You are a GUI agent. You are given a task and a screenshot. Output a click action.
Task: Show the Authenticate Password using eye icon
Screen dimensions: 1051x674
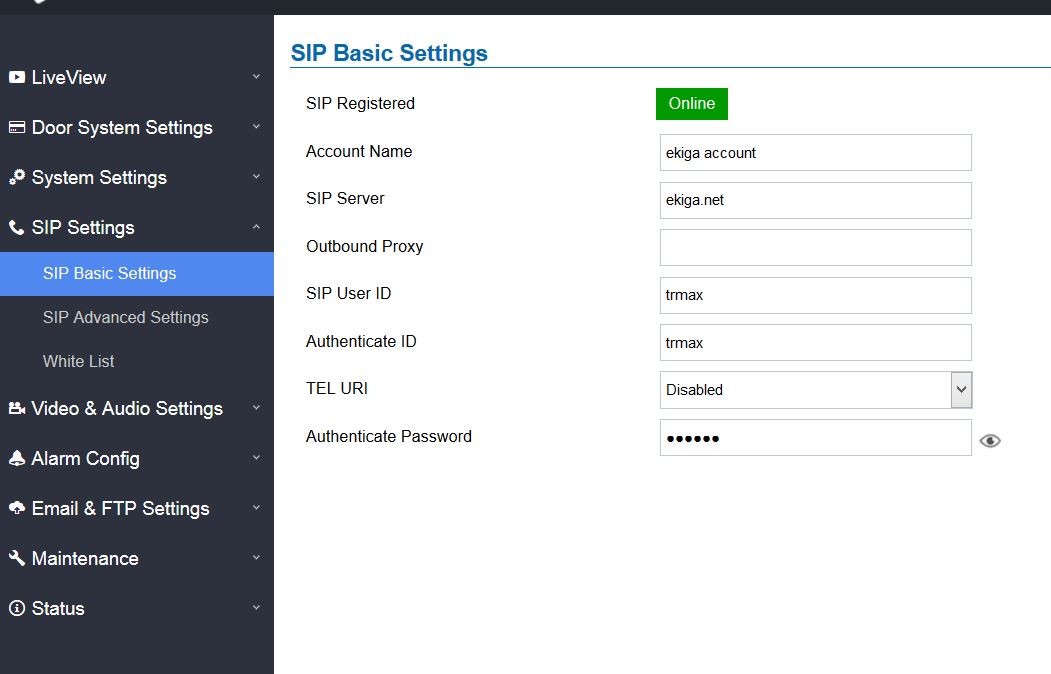click(990, 440)
